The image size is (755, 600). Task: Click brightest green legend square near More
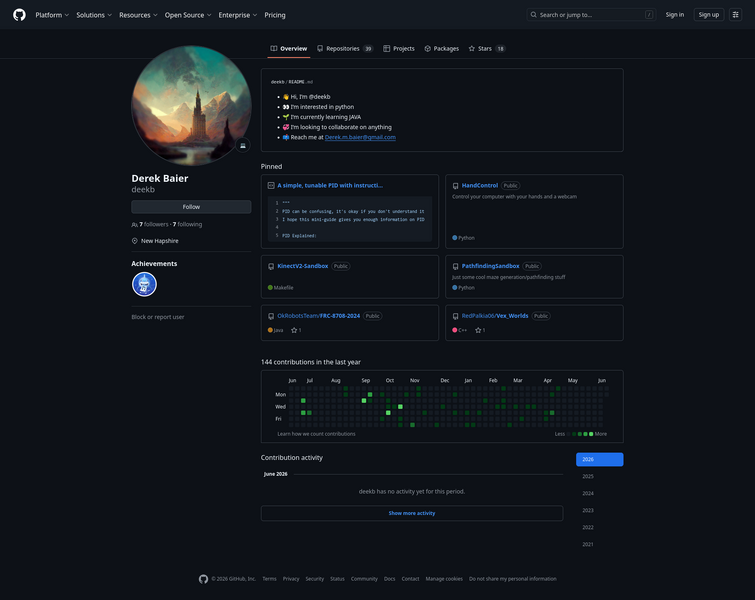point(591,434)
